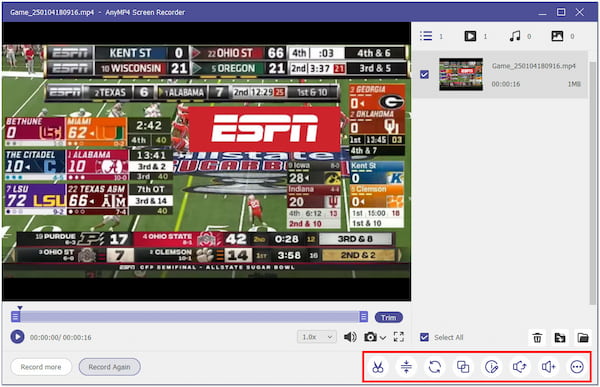Screen dimensions: 600x387
Task: Maximize the Screen Recorder window
Action: 561,12
